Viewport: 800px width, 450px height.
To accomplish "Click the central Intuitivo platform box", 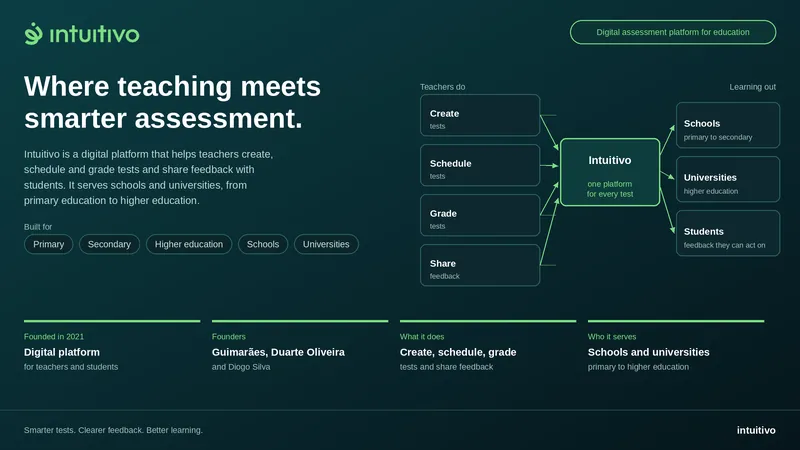I will click(610, 172).
